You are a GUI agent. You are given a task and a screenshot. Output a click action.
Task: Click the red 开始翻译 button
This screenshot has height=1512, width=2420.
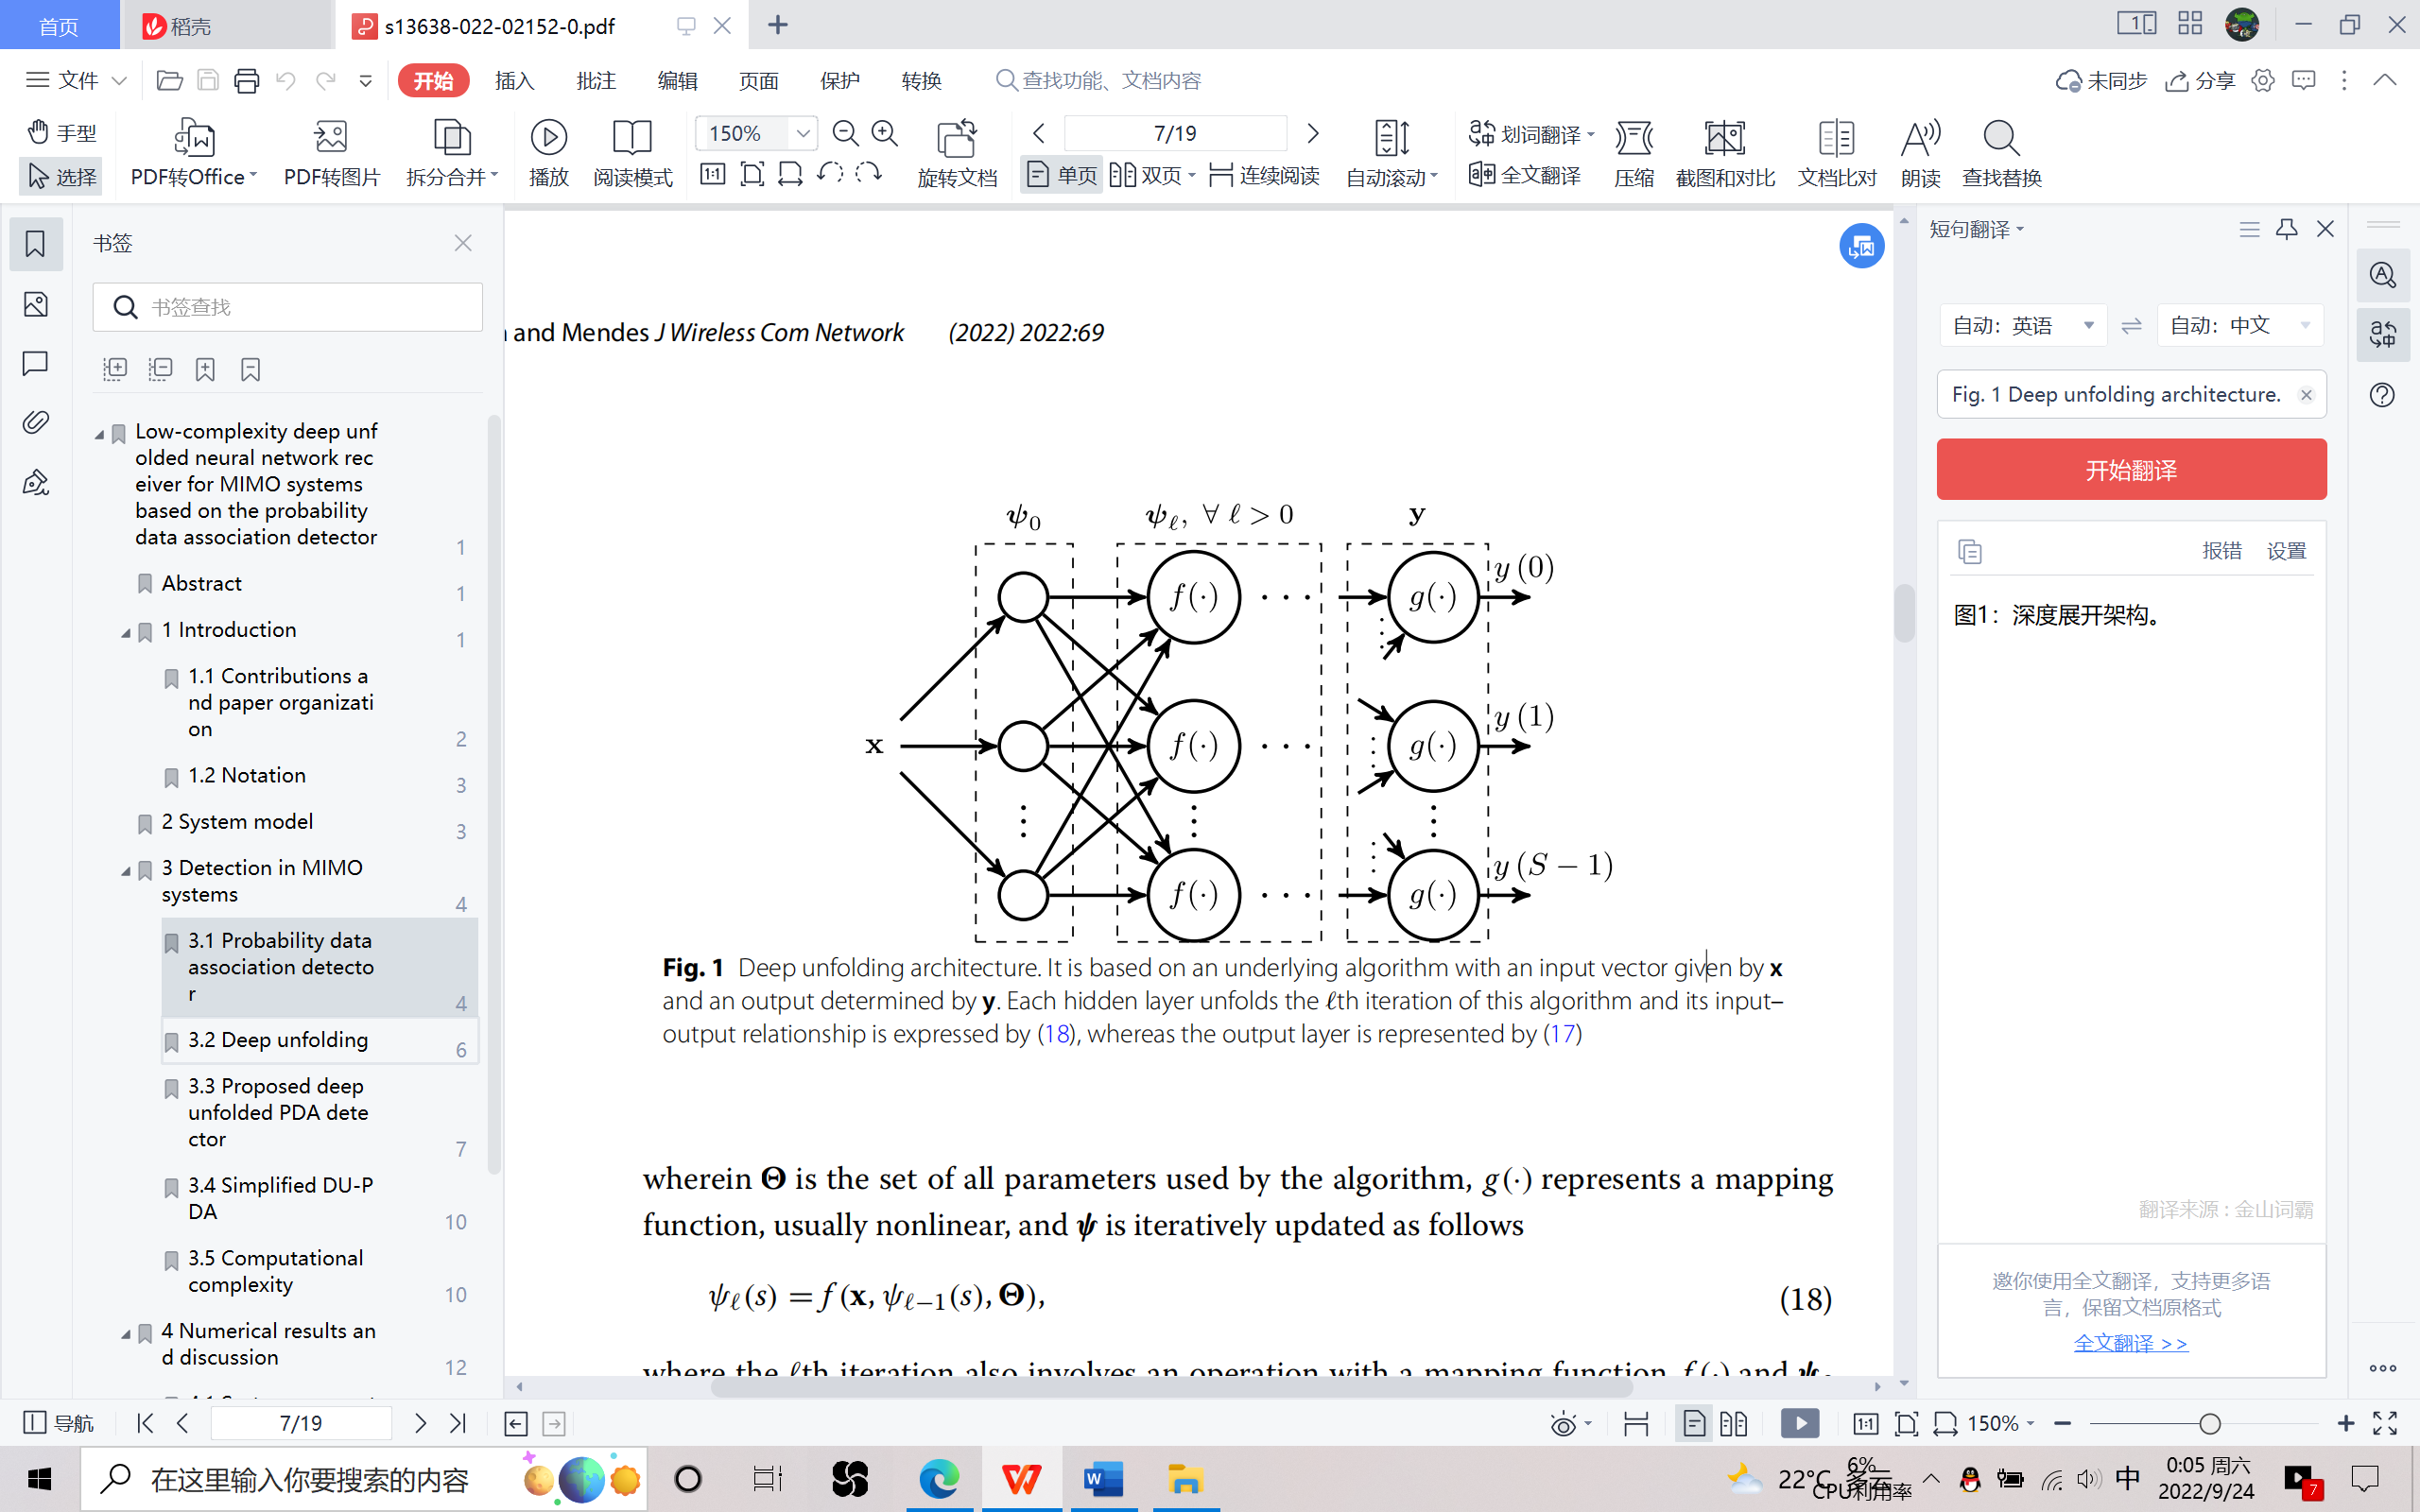tap(2131, 469)
